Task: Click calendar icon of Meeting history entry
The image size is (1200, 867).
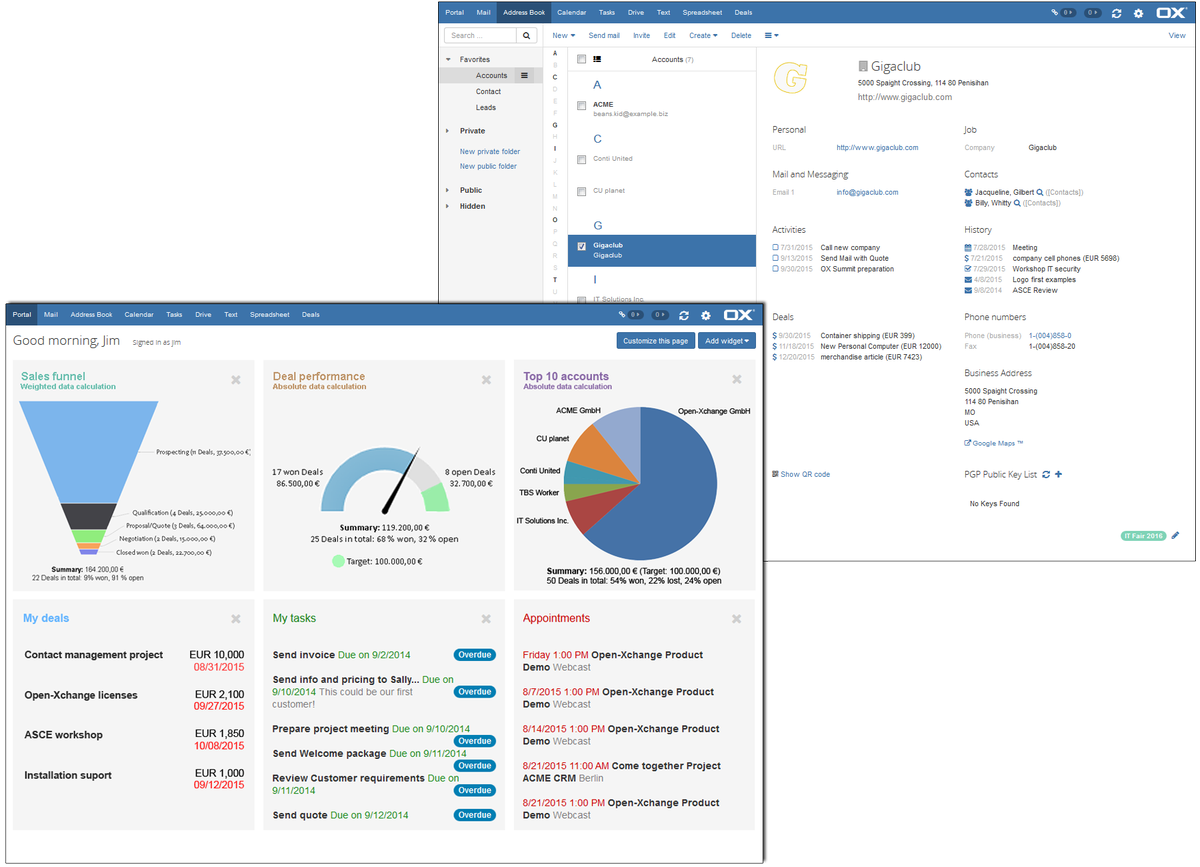Action: [x=968, y=247]
